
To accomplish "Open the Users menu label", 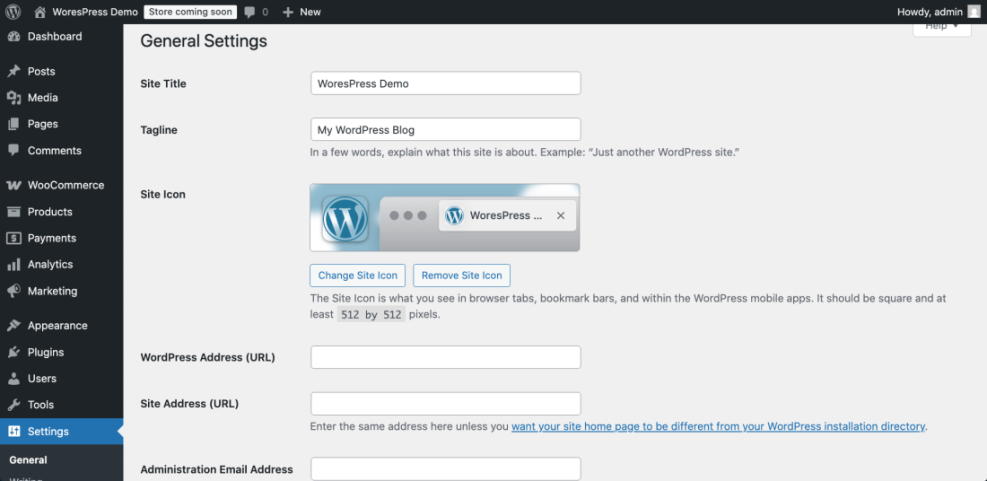I will 42,378.
